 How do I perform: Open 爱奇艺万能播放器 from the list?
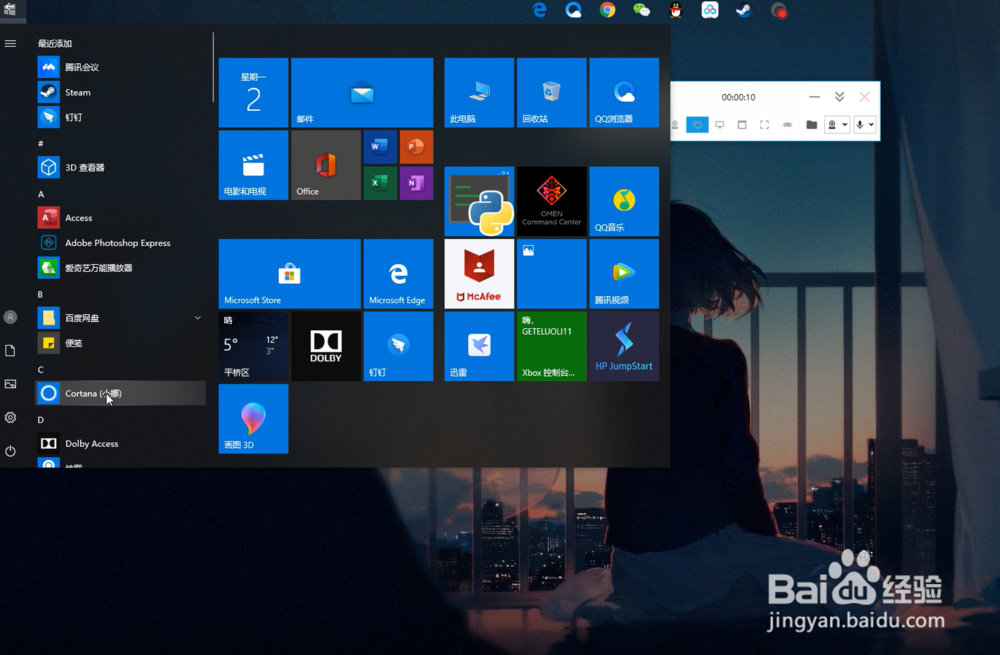(121, 268)
